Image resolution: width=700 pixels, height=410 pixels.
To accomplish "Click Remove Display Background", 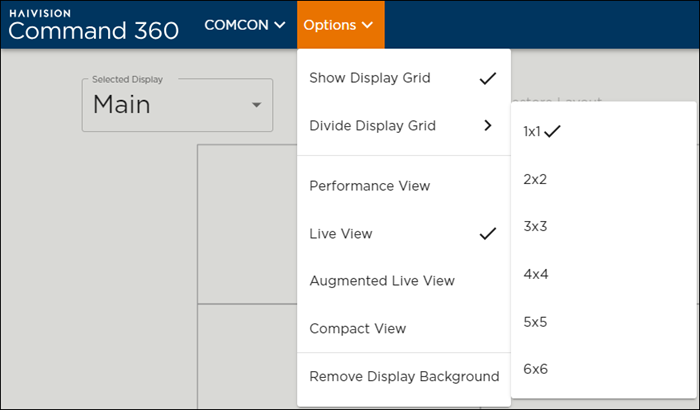I will pyautogui.click(x=403, y=377).
